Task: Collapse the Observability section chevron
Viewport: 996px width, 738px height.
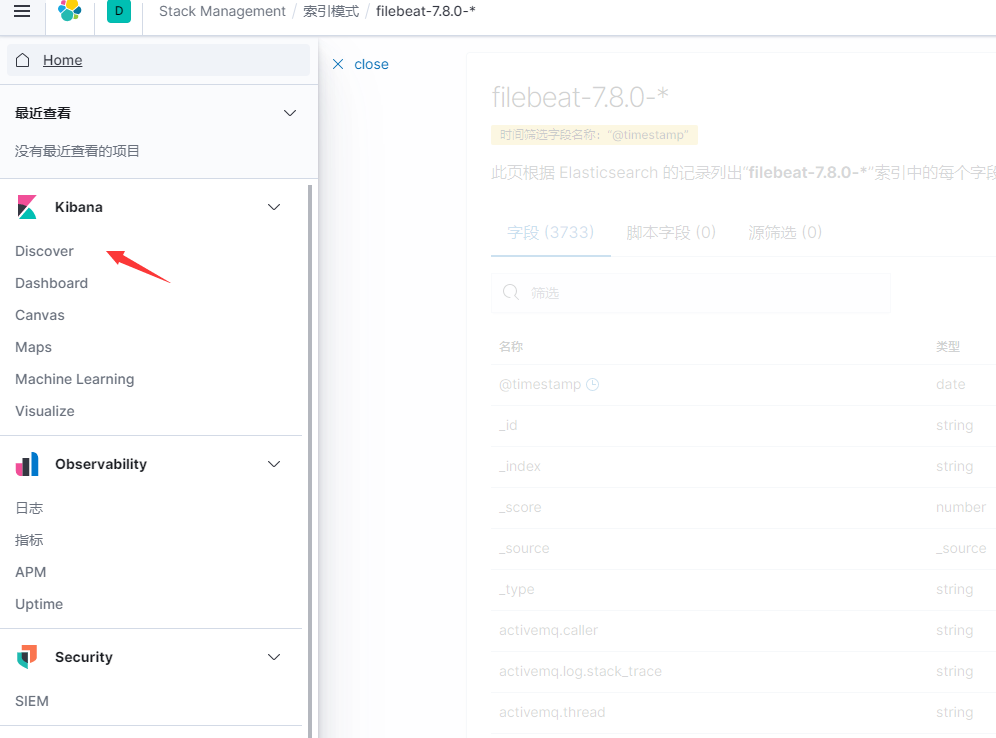Action: click(x=274, y=464)
